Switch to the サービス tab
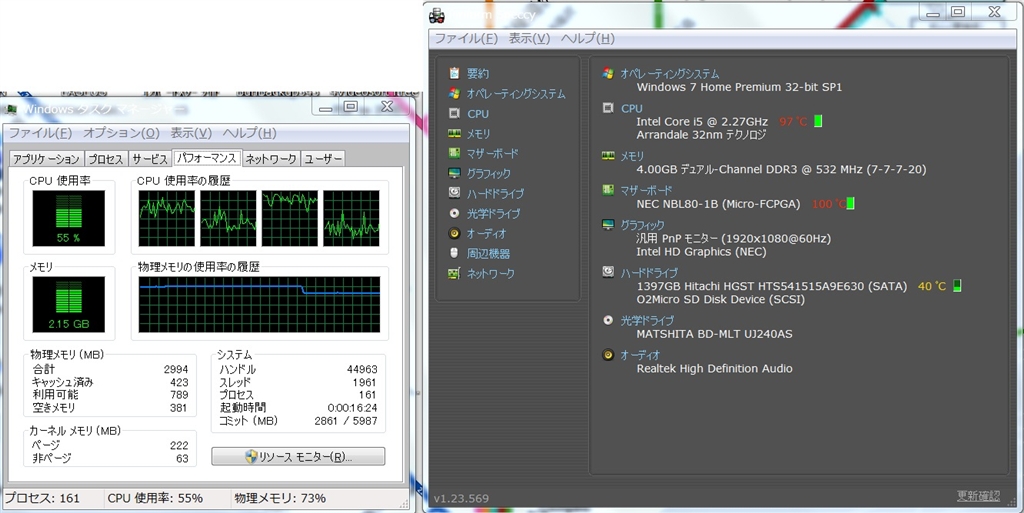Image resolution: width=1024 pixels, height=513 pixels. point(150,159)
